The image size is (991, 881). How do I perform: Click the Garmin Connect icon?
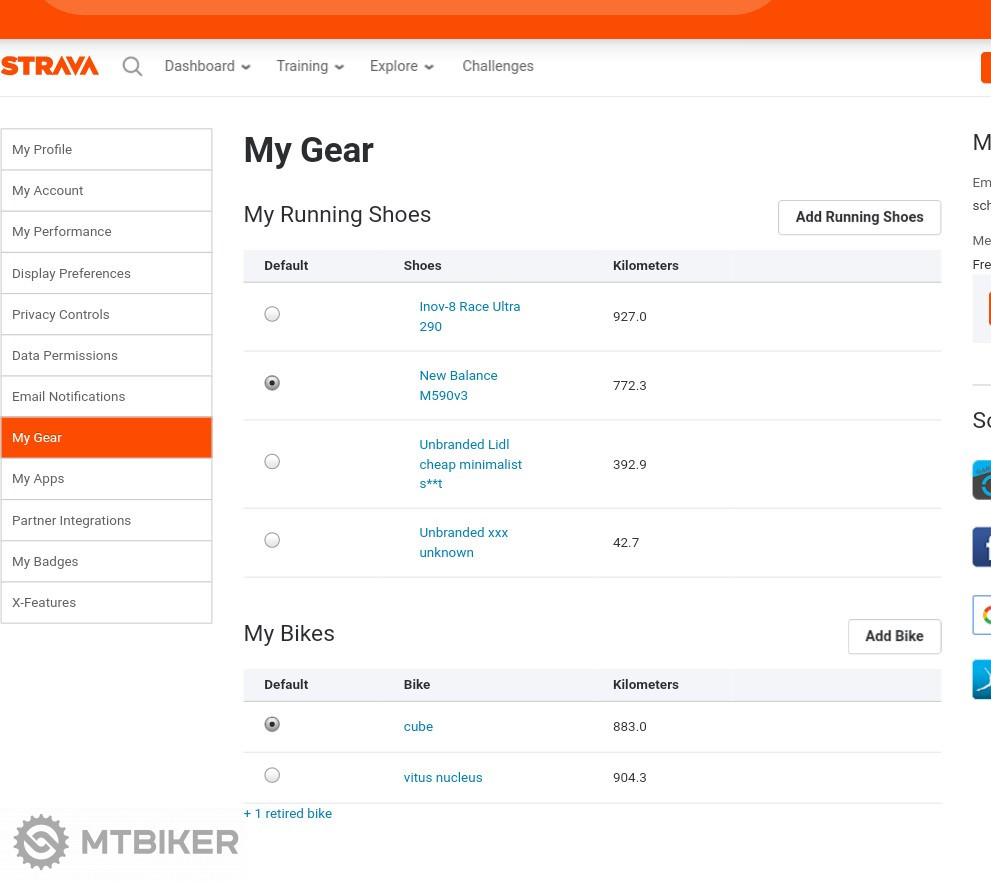coord(982,480)
